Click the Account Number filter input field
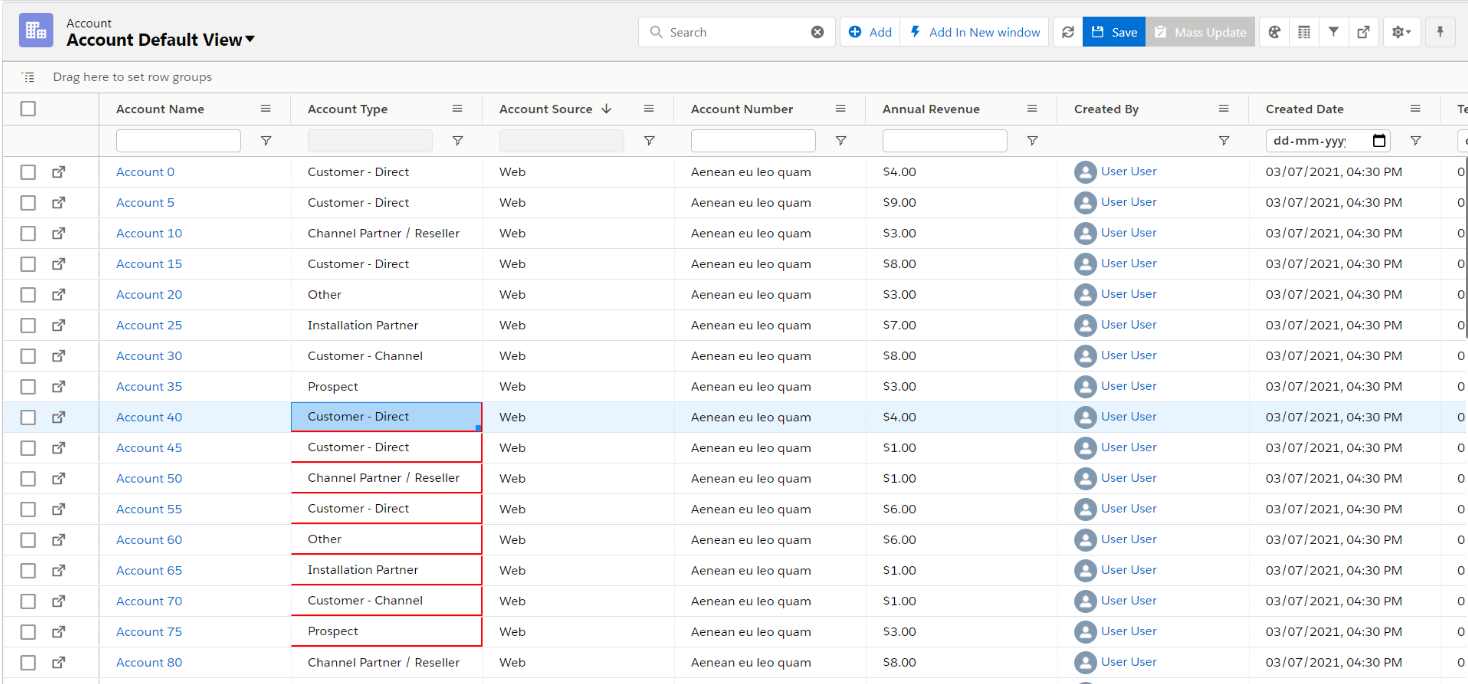 [752, 141]
